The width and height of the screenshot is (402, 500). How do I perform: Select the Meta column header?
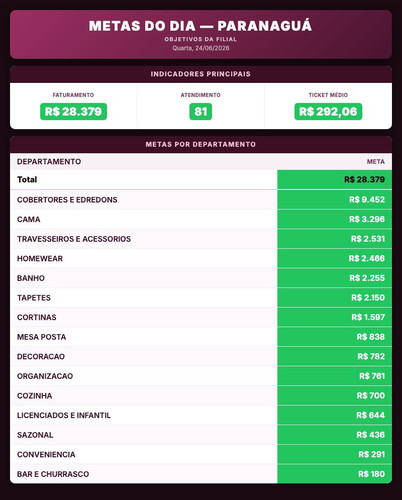376,162
